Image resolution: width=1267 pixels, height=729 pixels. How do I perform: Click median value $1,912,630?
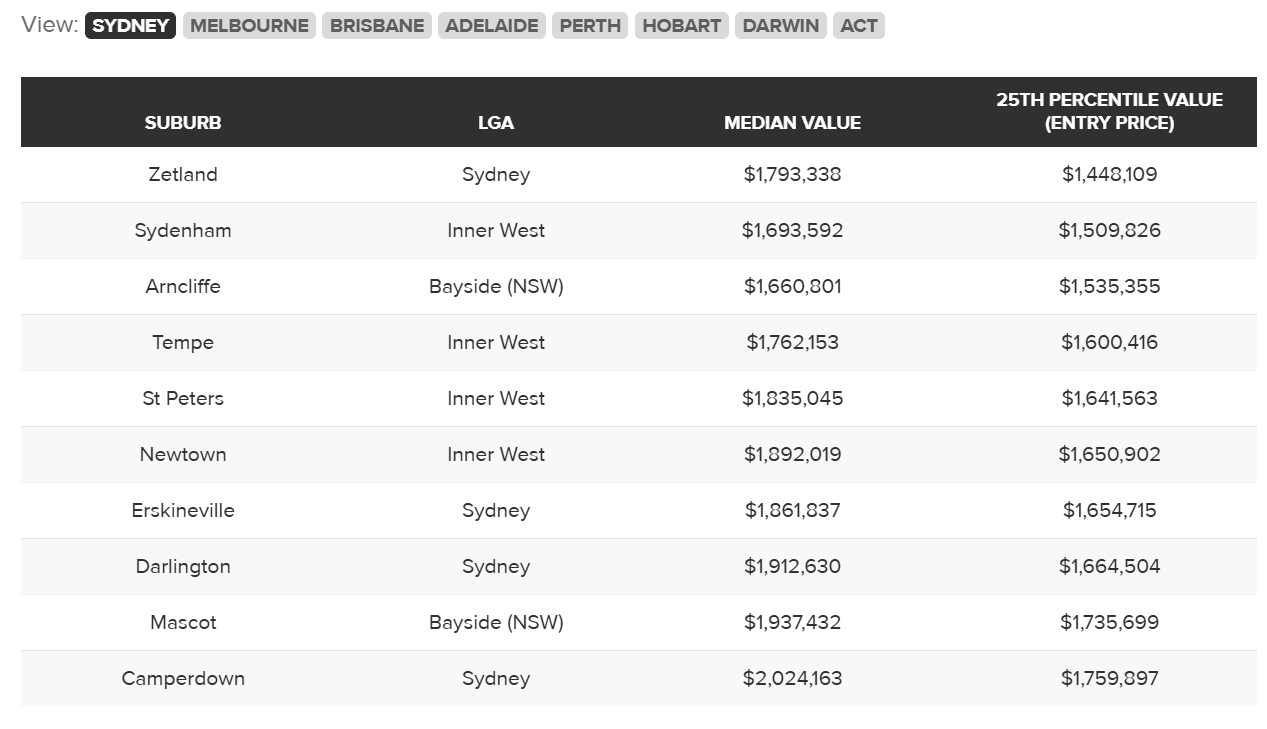(x=792, y=566)
